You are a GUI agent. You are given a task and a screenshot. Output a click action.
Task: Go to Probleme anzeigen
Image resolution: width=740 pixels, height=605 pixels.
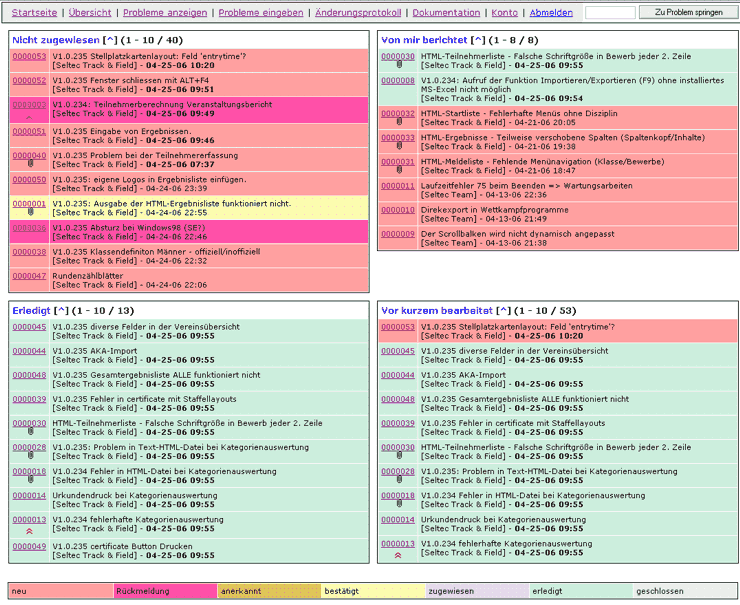(x=165, y=13)
